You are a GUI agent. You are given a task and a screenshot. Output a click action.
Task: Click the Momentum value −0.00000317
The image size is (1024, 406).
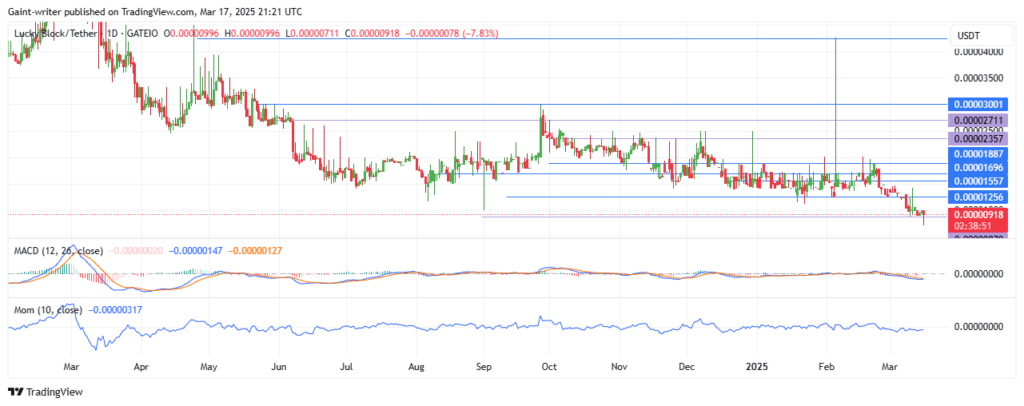click(115, 309)
